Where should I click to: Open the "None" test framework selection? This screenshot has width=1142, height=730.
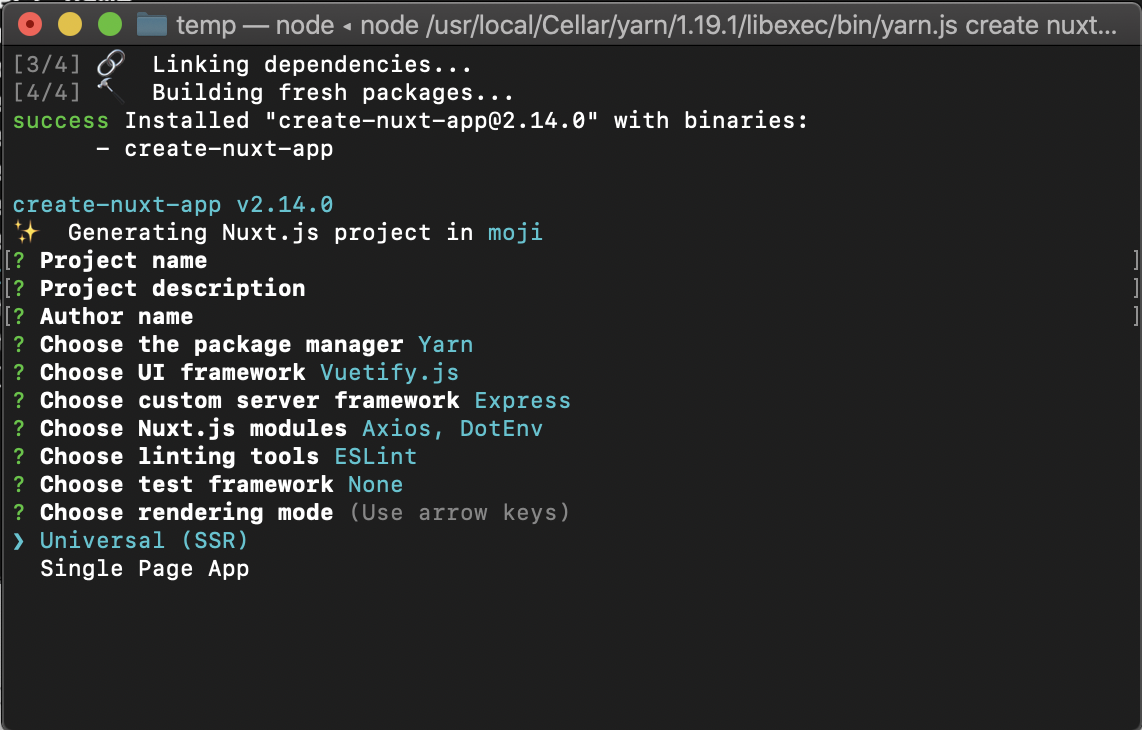[x=375, y=484]
